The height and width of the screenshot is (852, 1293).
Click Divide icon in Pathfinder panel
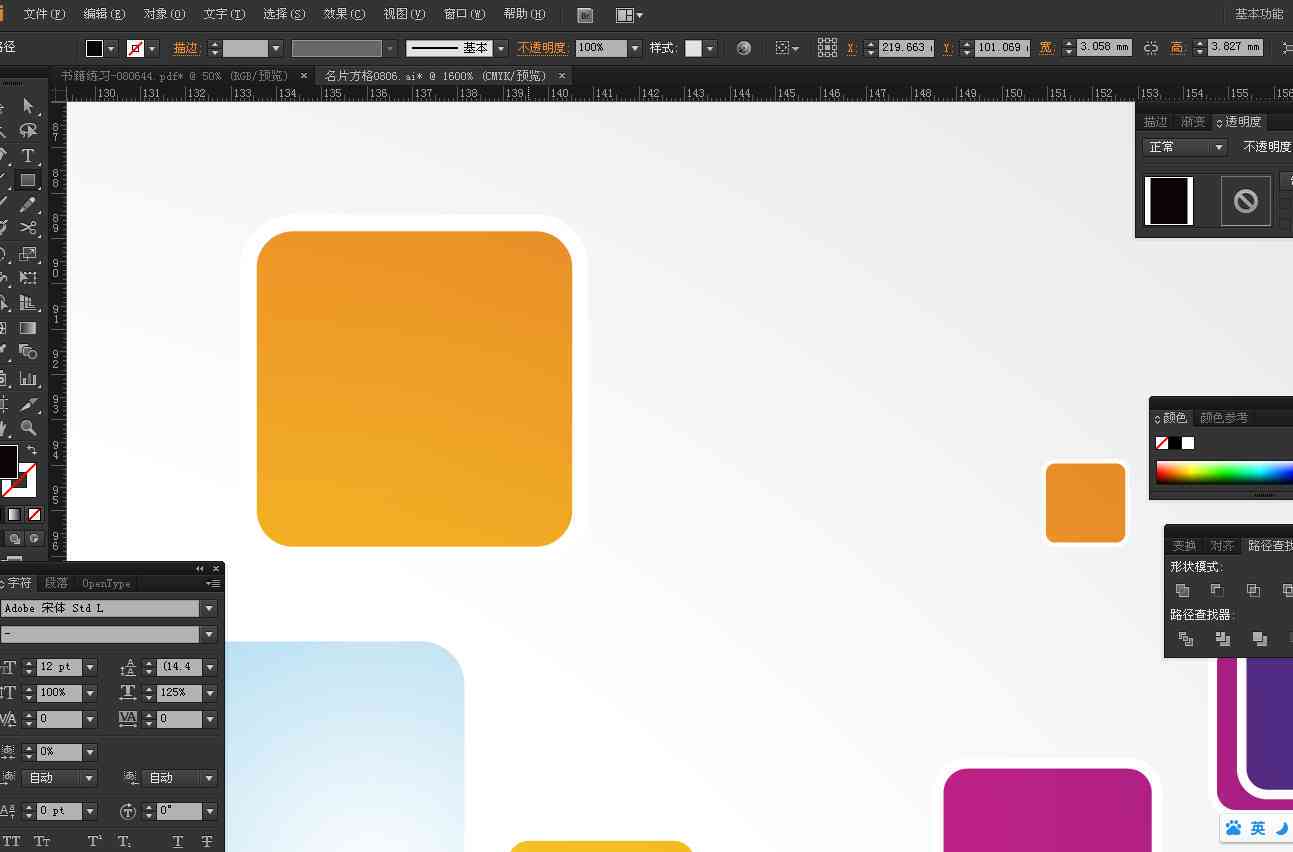click(x=1186, y=639)
